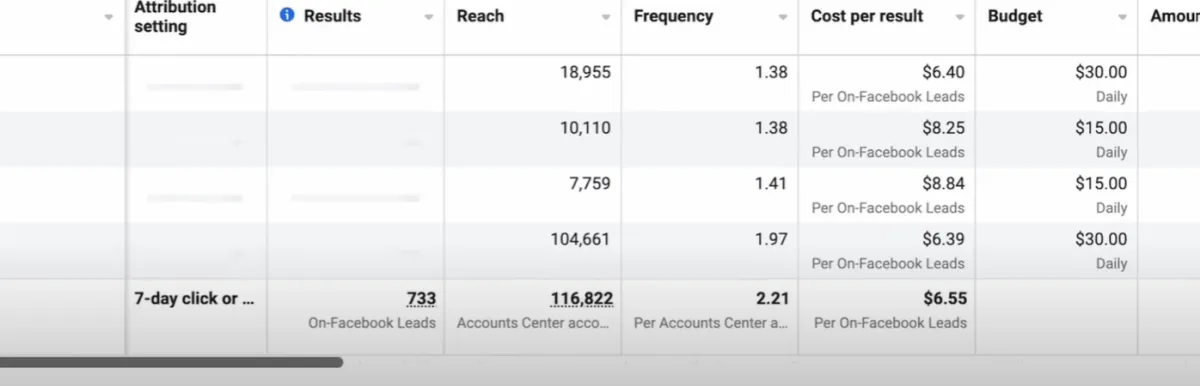Click the blue info icon beside Results

tap(287, 16)
